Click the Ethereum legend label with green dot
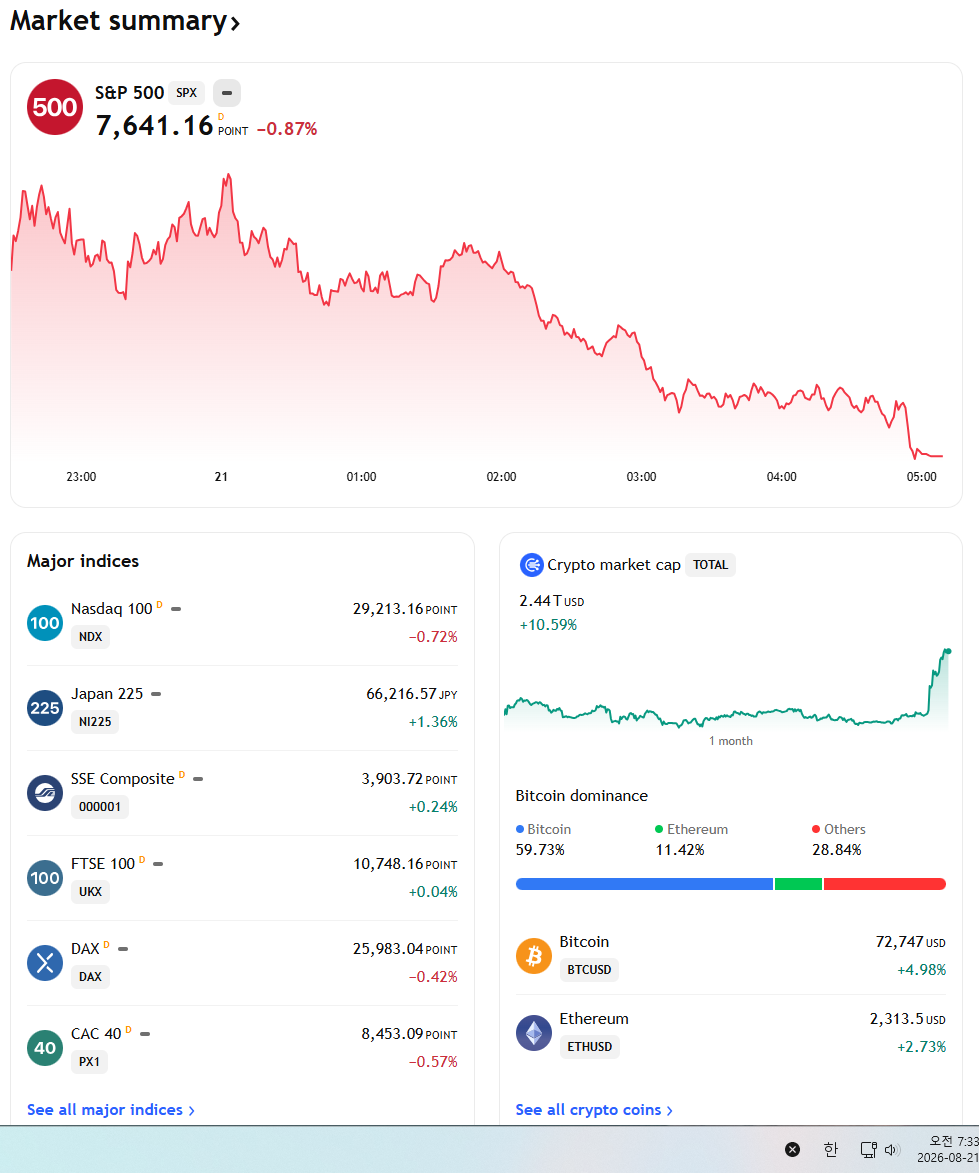 pos(691,829)
